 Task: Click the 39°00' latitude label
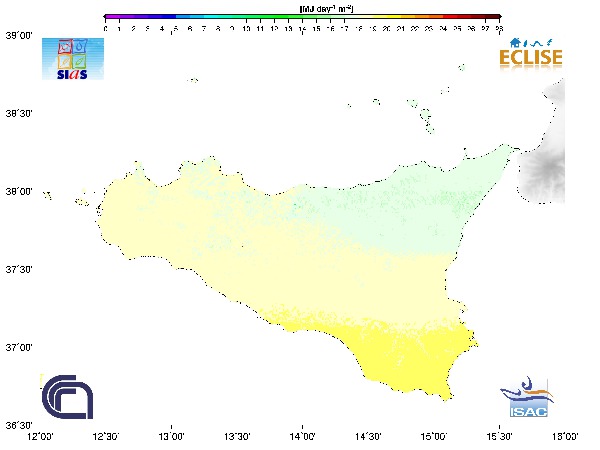(18, 36)
